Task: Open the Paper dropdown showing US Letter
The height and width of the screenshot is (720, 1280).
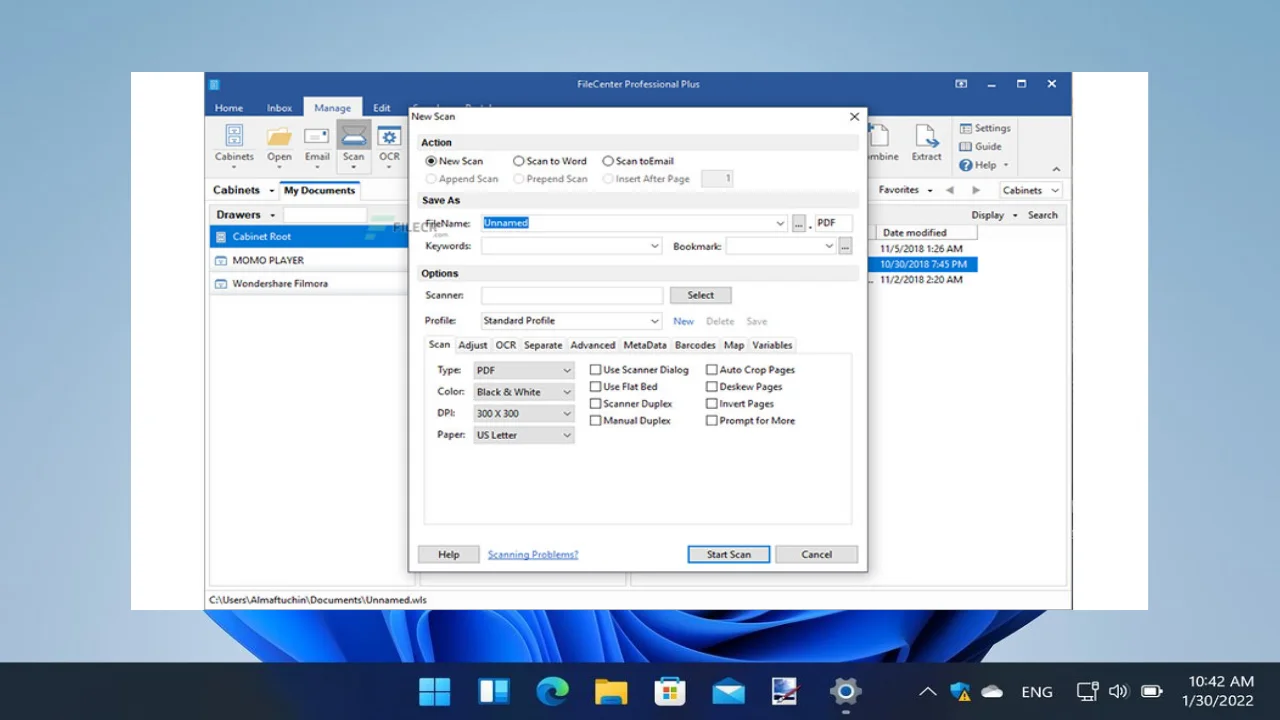Action: (x=524, y=436)
